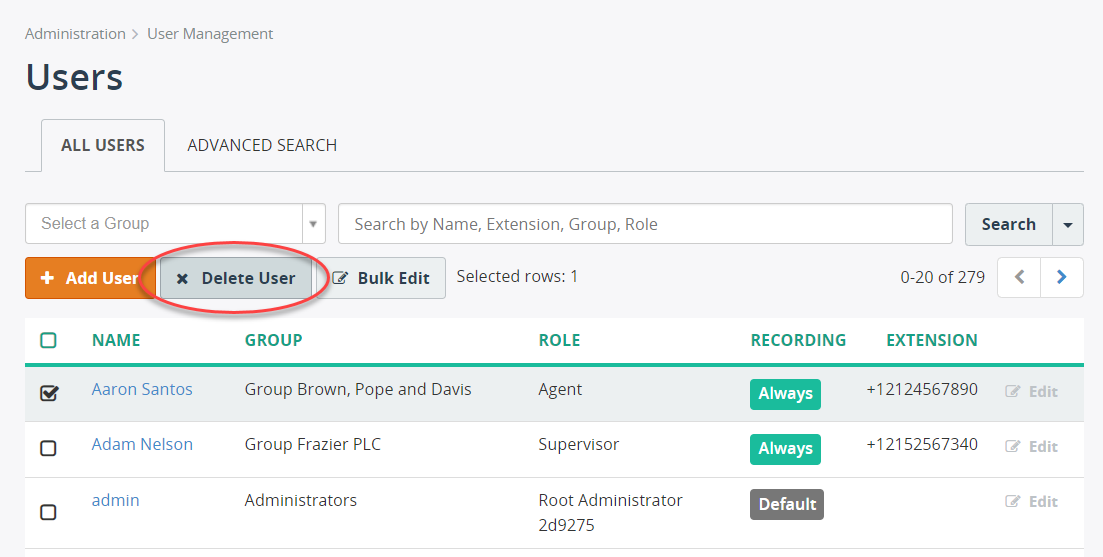Expand the Select a Group dropdown

click(x=313, y=224)
